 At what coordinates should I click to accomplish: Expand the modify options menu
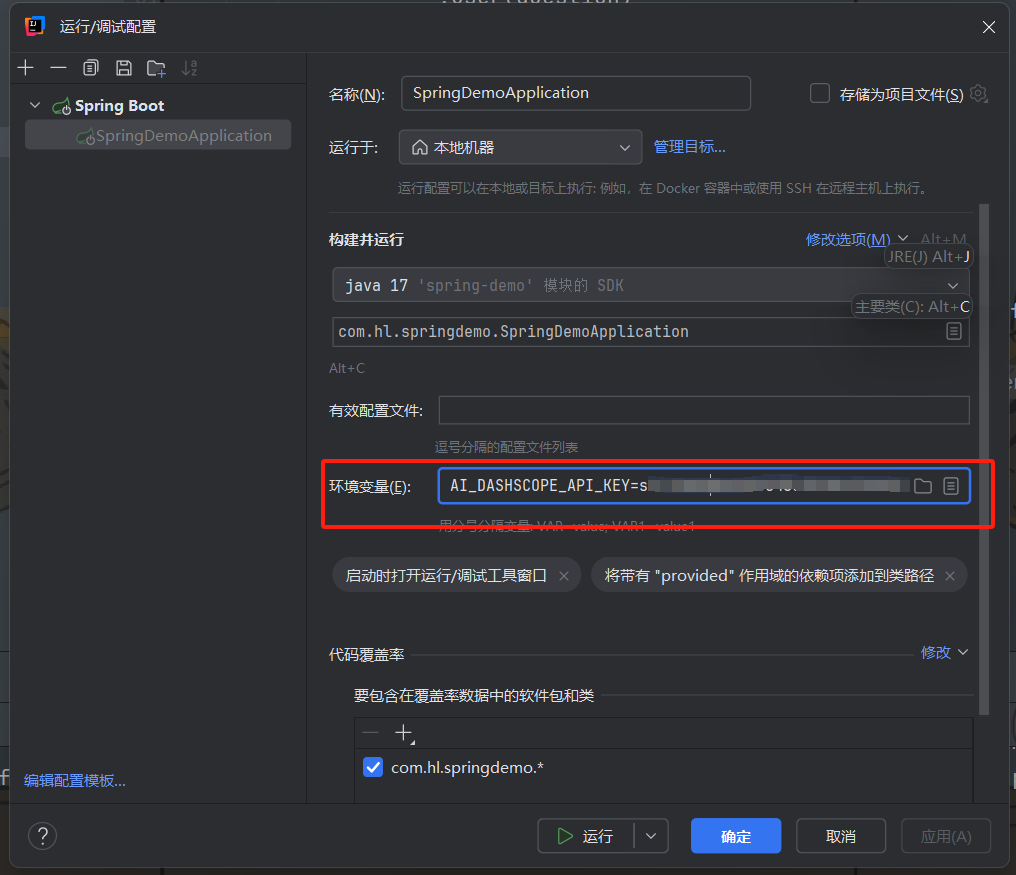click(856, 239)
